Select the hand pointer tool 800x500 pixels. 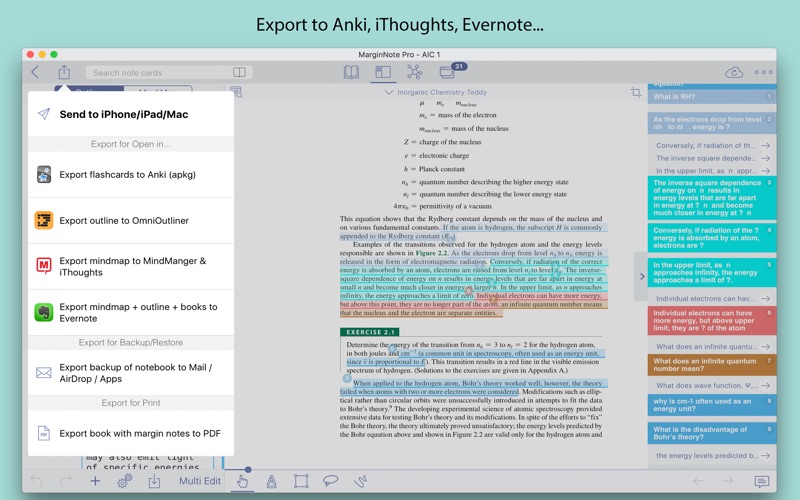pos(242,481)
